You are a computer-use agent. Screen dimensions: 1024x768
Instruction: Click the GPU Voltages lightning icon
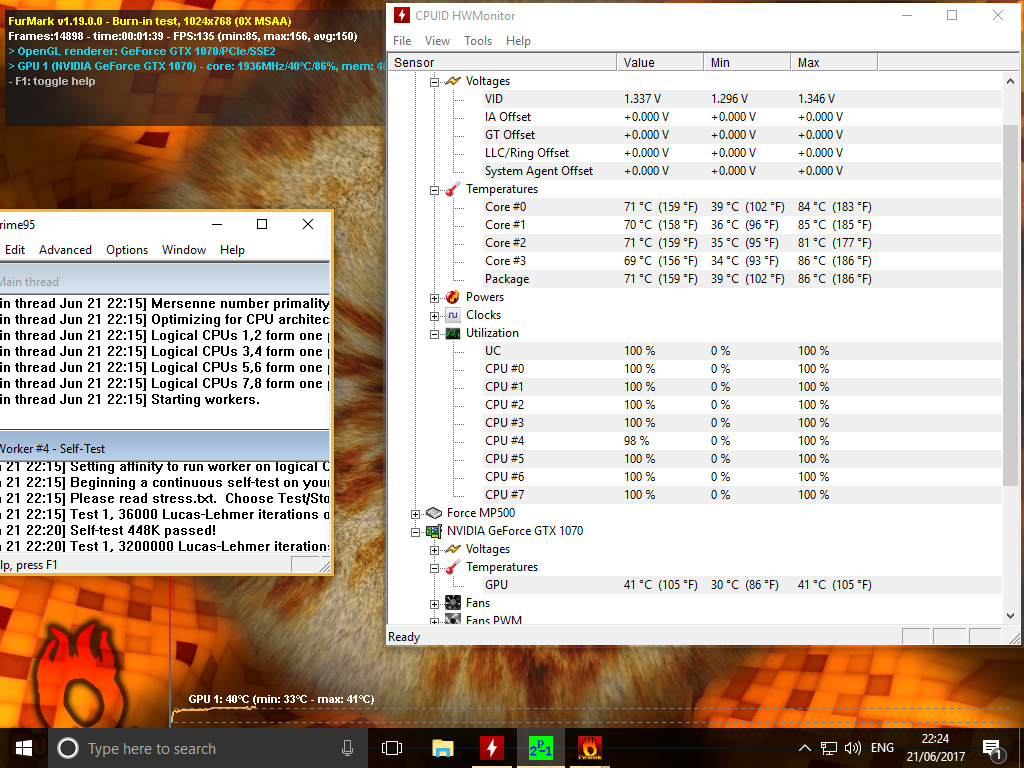453,549
